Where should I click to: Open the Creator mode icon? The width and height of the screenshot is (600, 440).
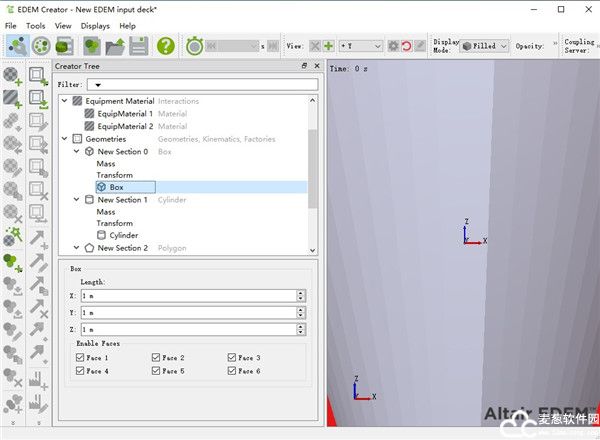pyautogui.click(x=16, y=45)
